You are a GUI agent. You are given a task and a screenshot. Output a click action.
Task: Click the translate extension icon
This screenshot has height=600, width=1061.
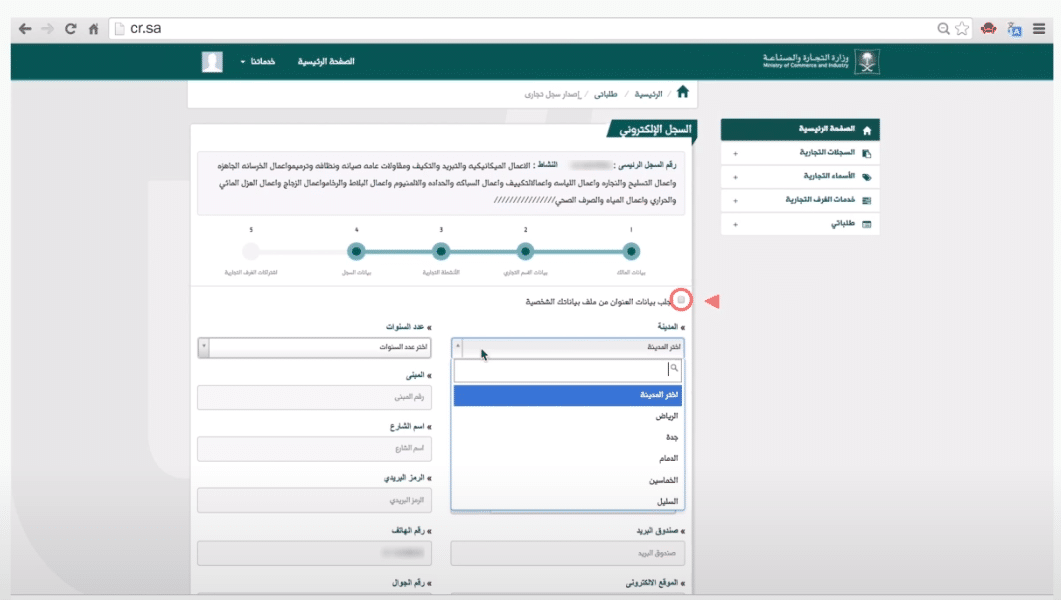pos(1014,29)
